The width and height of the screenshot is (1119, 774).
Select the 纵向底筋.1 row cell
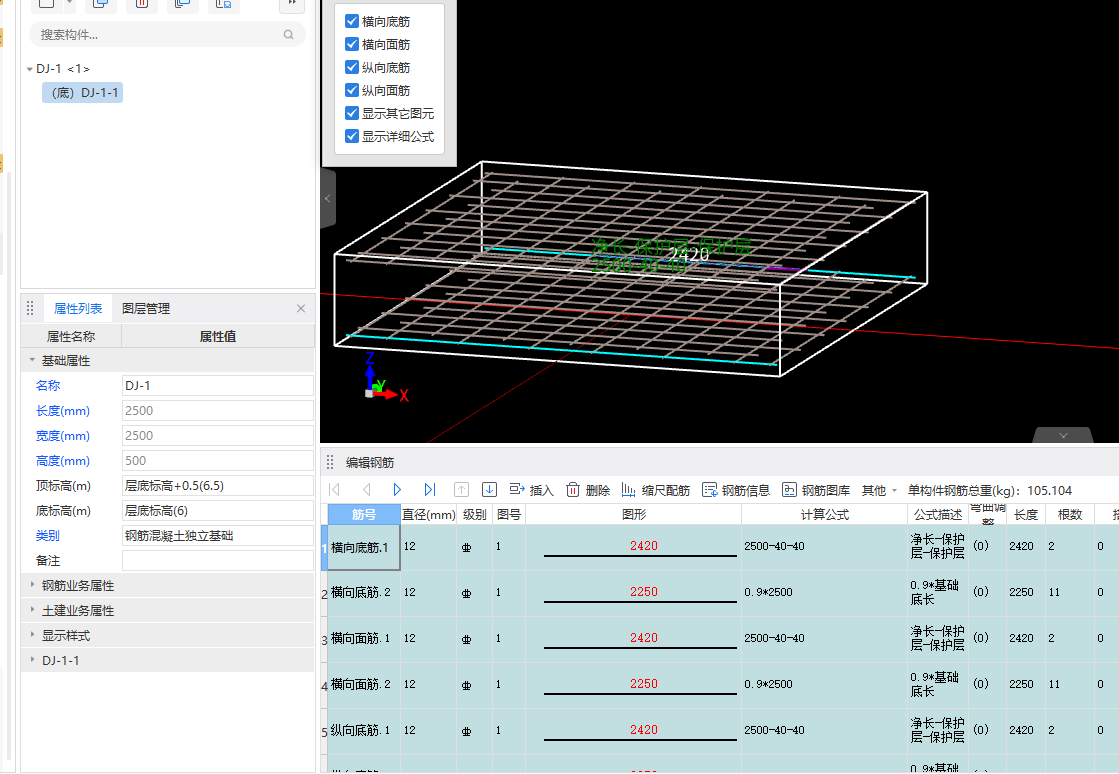point(364,730)
